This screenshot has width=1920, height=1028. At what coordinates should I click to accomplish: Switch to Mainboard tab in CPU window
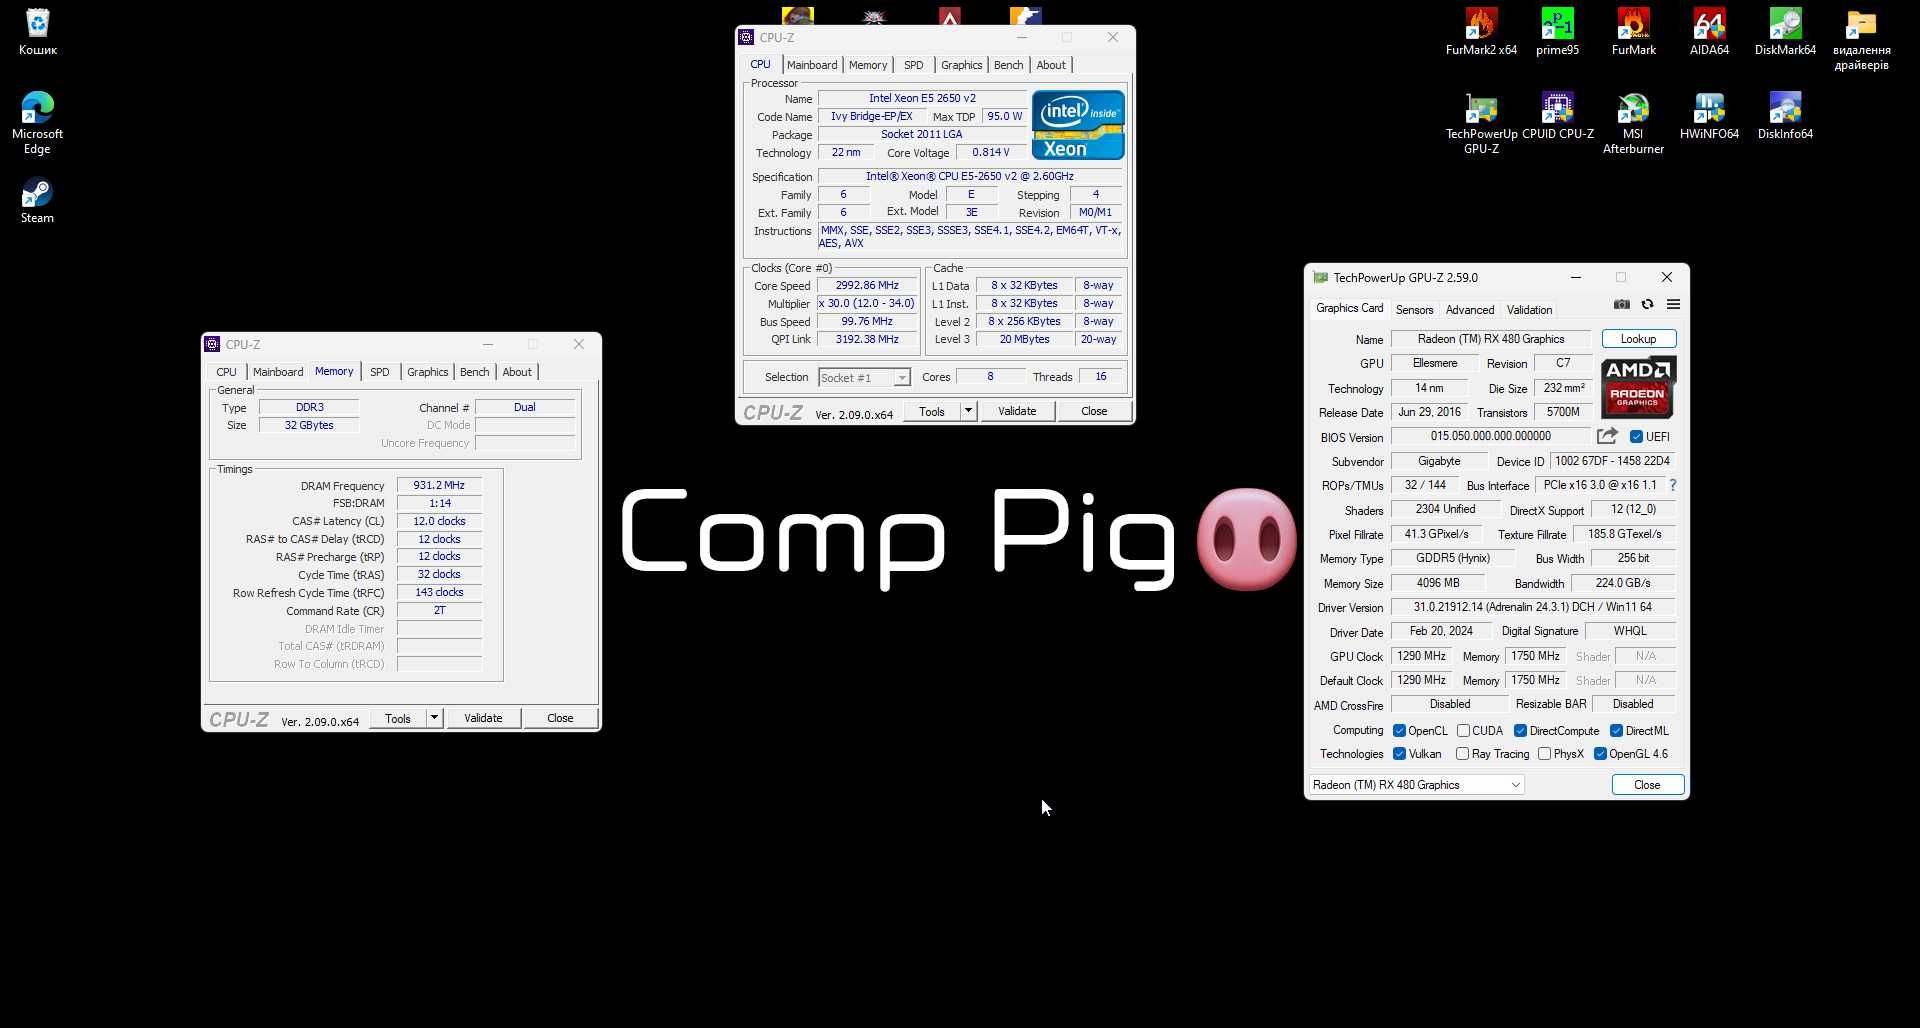[812, 65]
